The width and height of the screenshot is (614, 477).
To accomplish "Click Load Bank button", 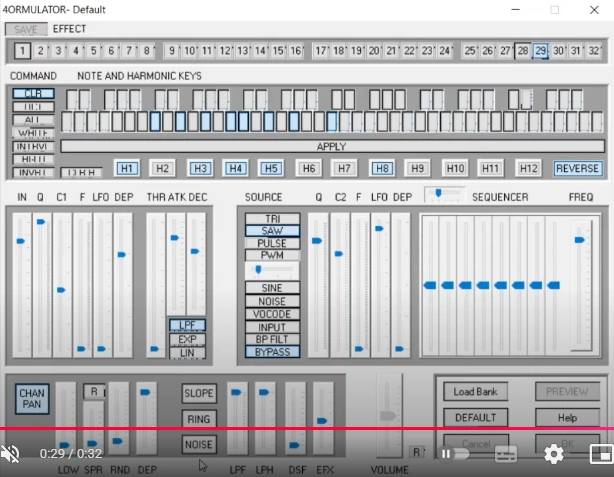I will (475, 392).
